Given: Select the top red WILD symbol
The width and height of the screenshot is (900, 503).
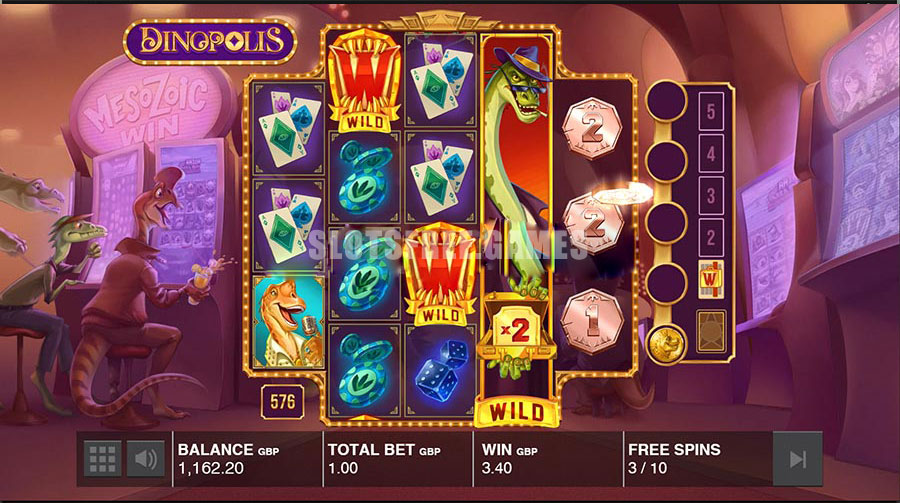Looking at the screenshot, I should [364, 81].
